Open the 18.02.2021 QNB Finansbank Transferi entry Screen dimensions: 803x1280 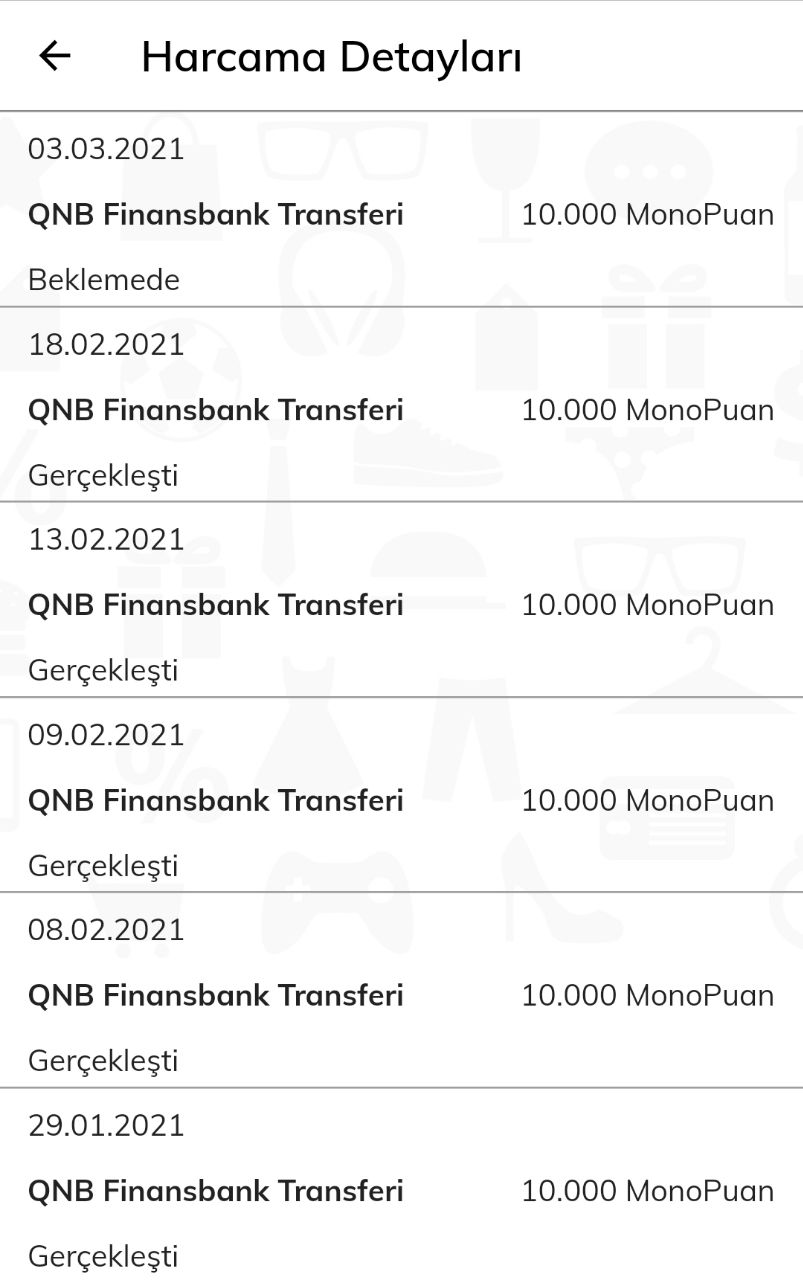click(401, 404)
